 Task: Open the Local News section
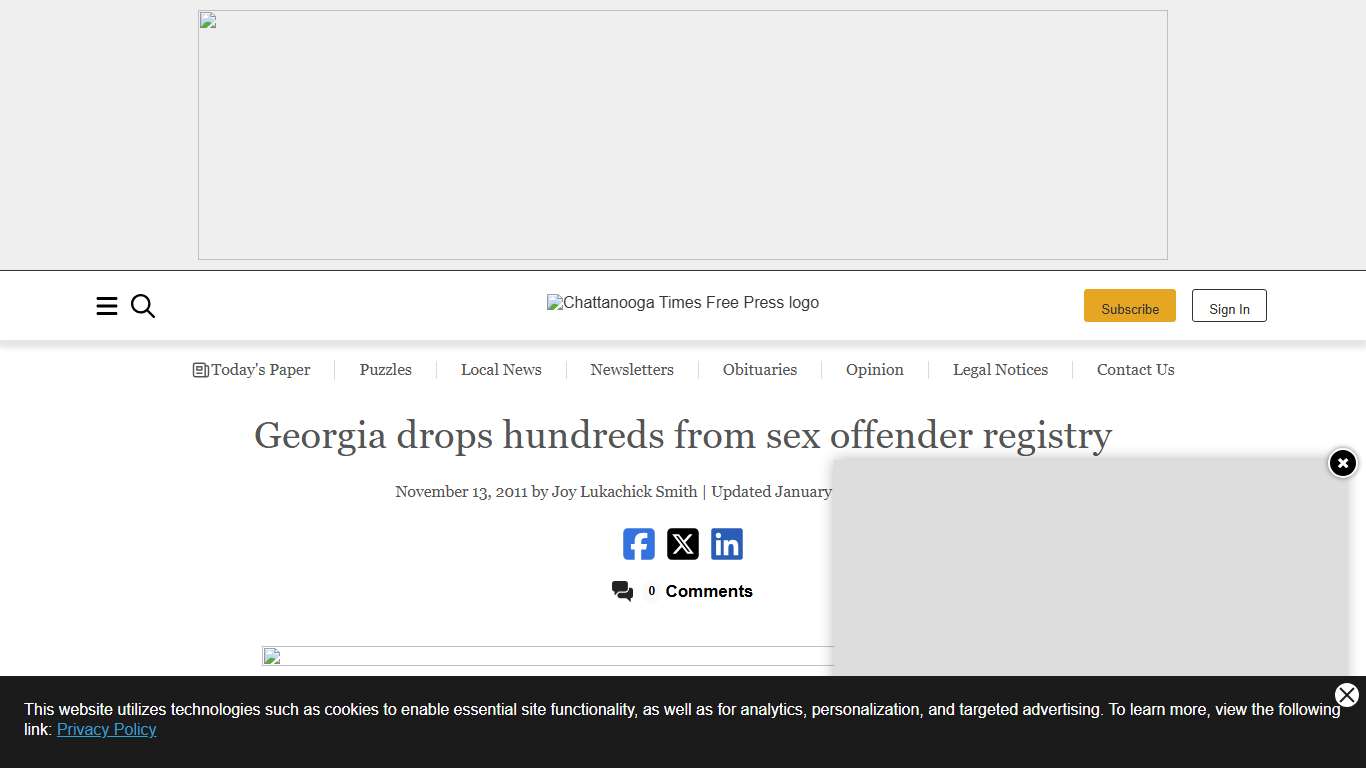[500, 370]
